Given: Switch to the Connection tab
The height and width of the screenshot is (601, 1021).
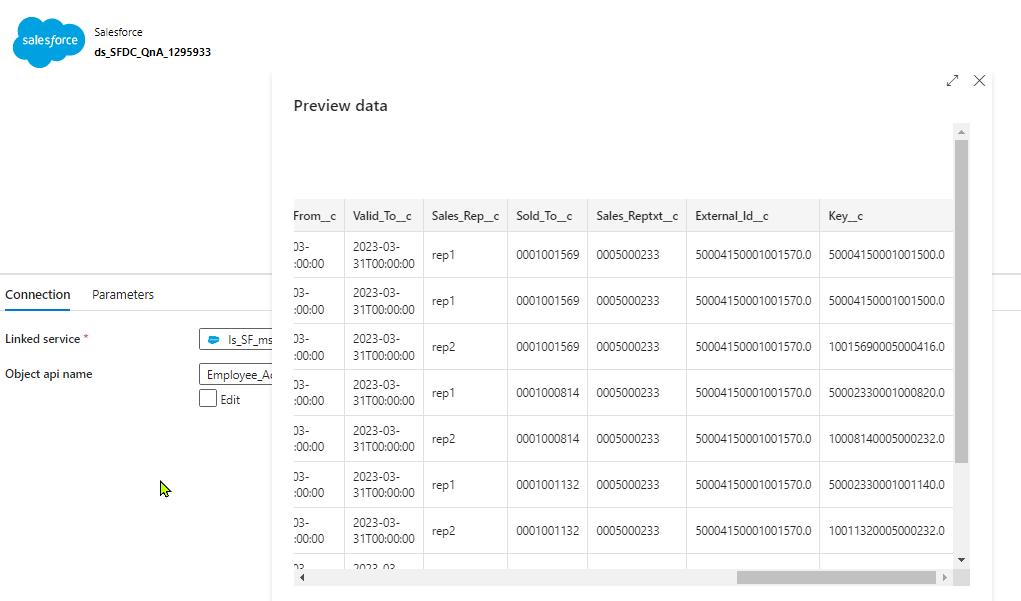Looking at the screenshot, I should [x=38, y=294].
